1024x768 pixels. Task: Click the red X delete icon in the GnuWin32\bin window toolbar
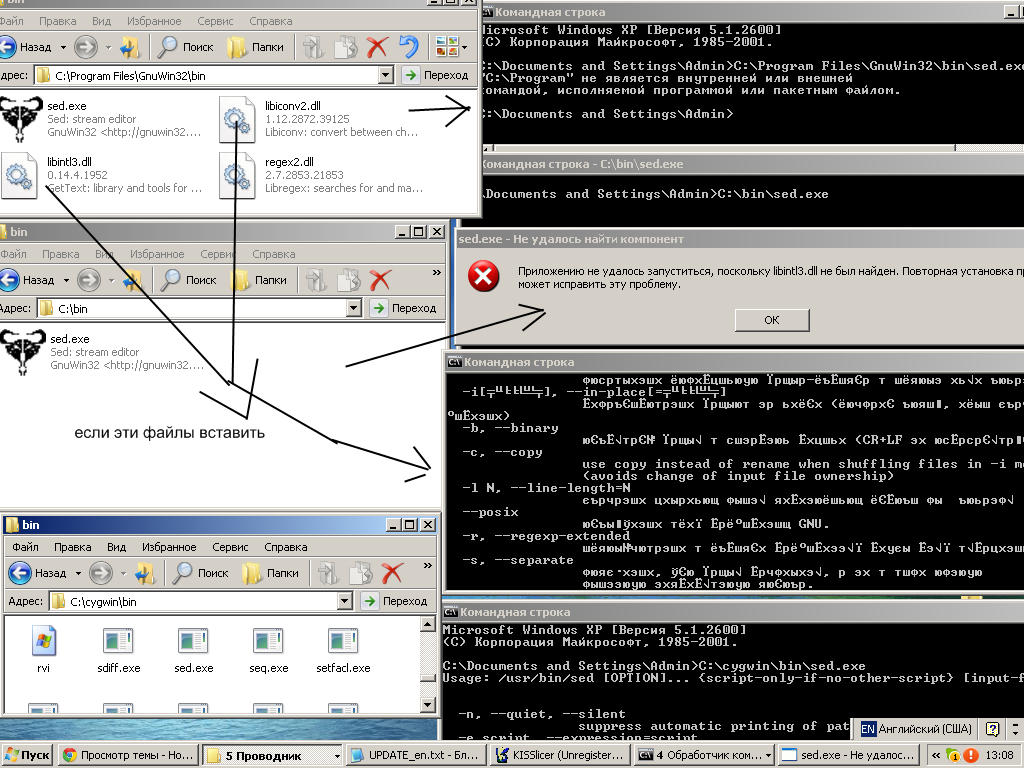377,46
